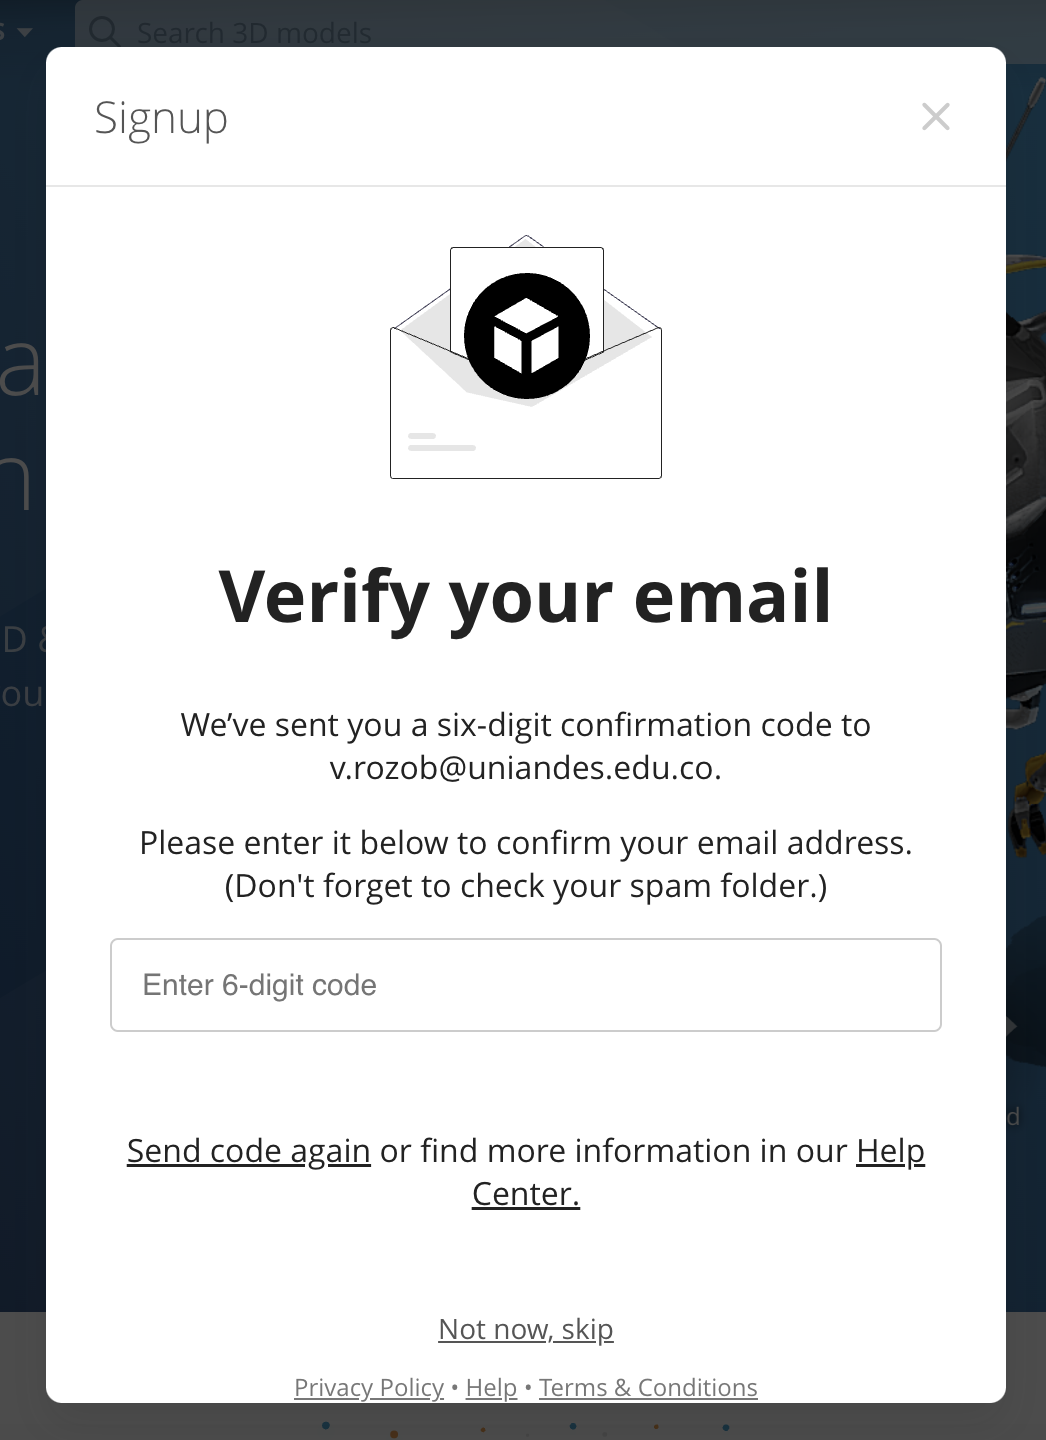Click the spam folder reminder text
1046x1440 pixels.
coord(526,886)
